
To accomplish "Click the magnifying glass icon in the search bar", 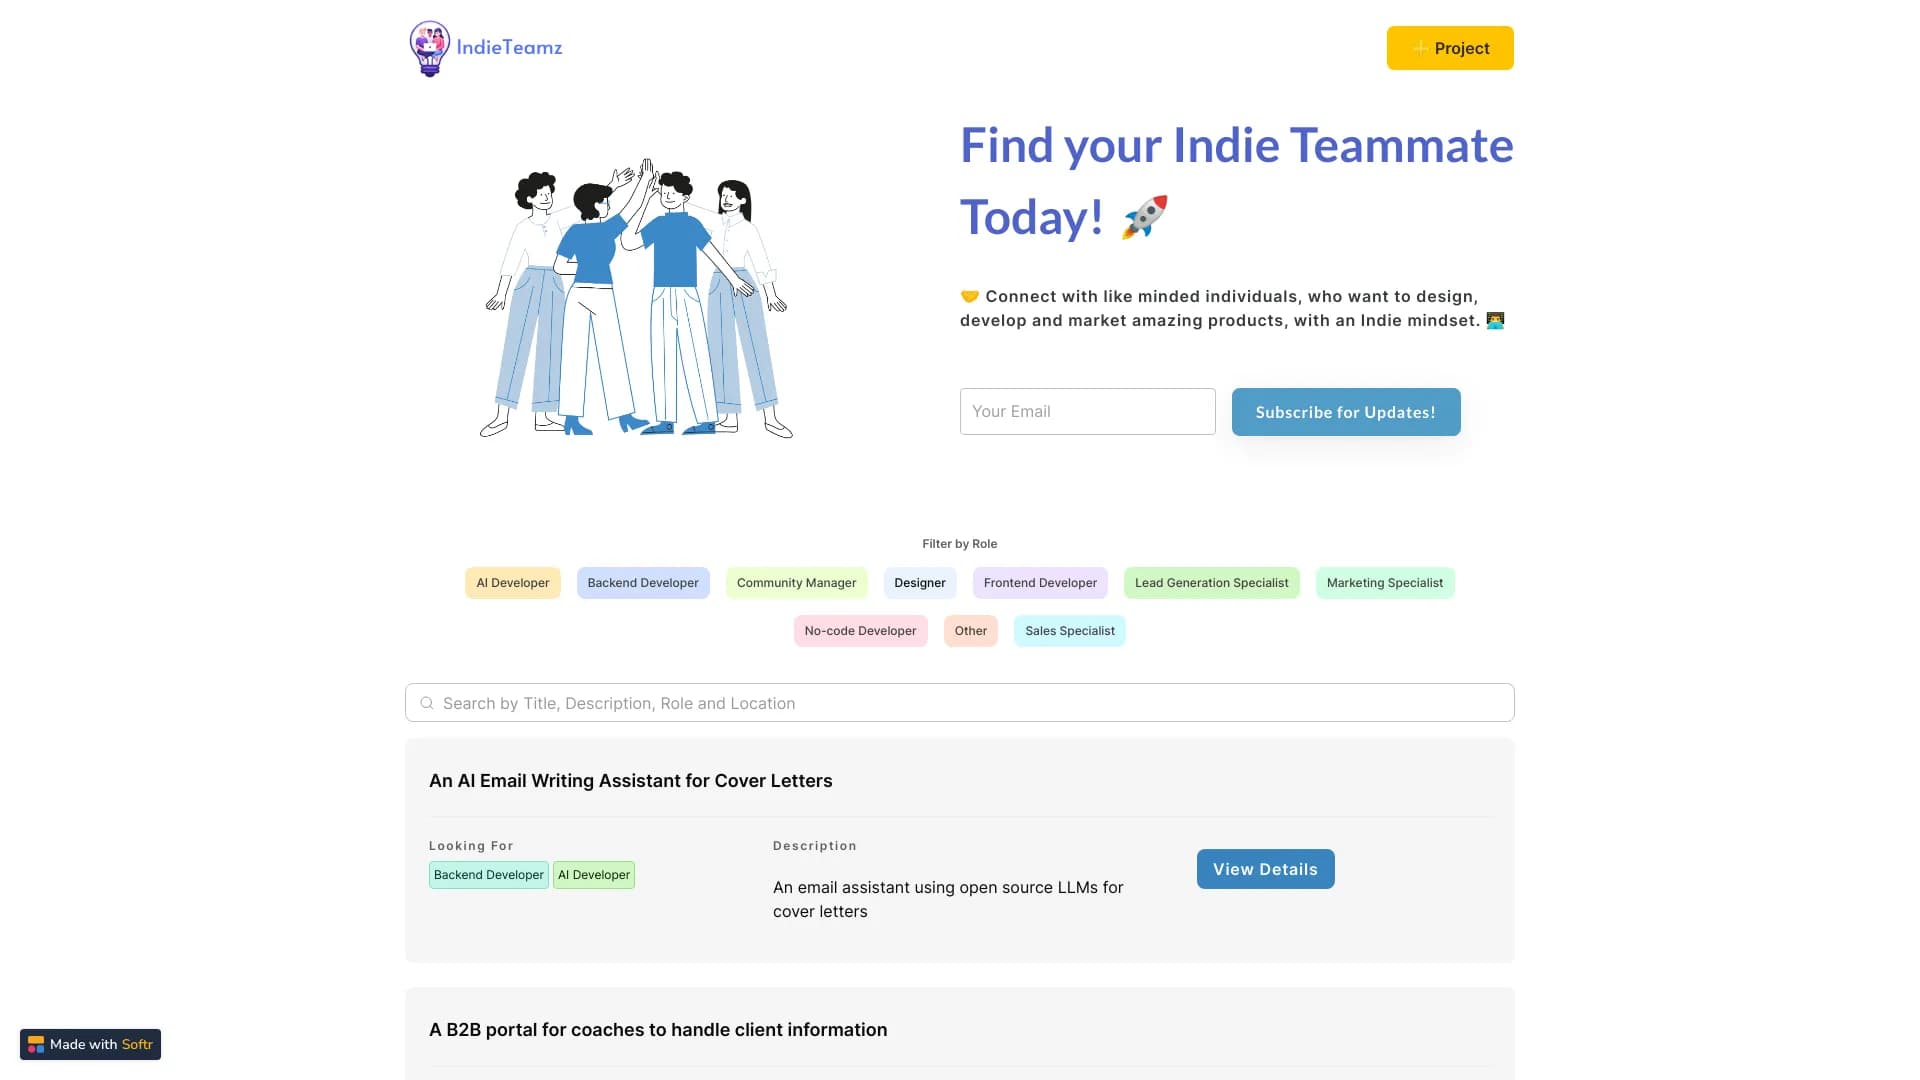I will click(427, 702).
